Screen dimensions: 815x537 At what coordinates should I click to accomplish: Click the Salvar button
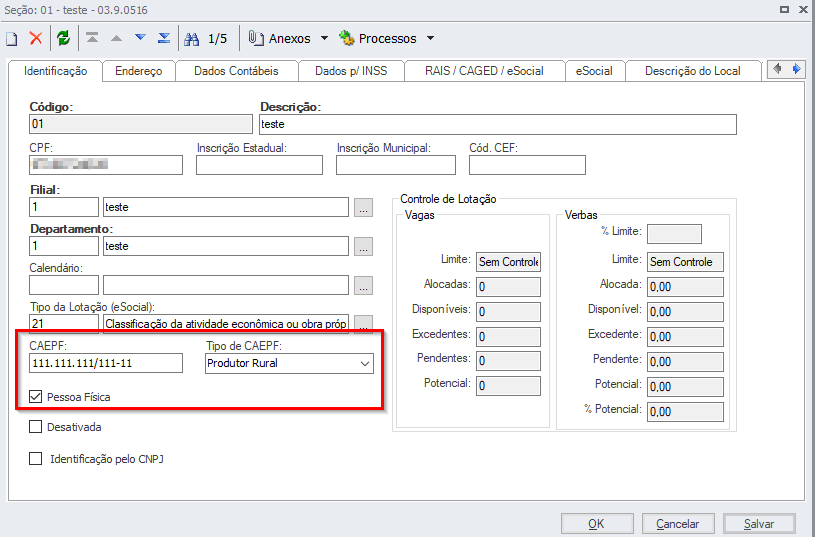tap(759, 524)
